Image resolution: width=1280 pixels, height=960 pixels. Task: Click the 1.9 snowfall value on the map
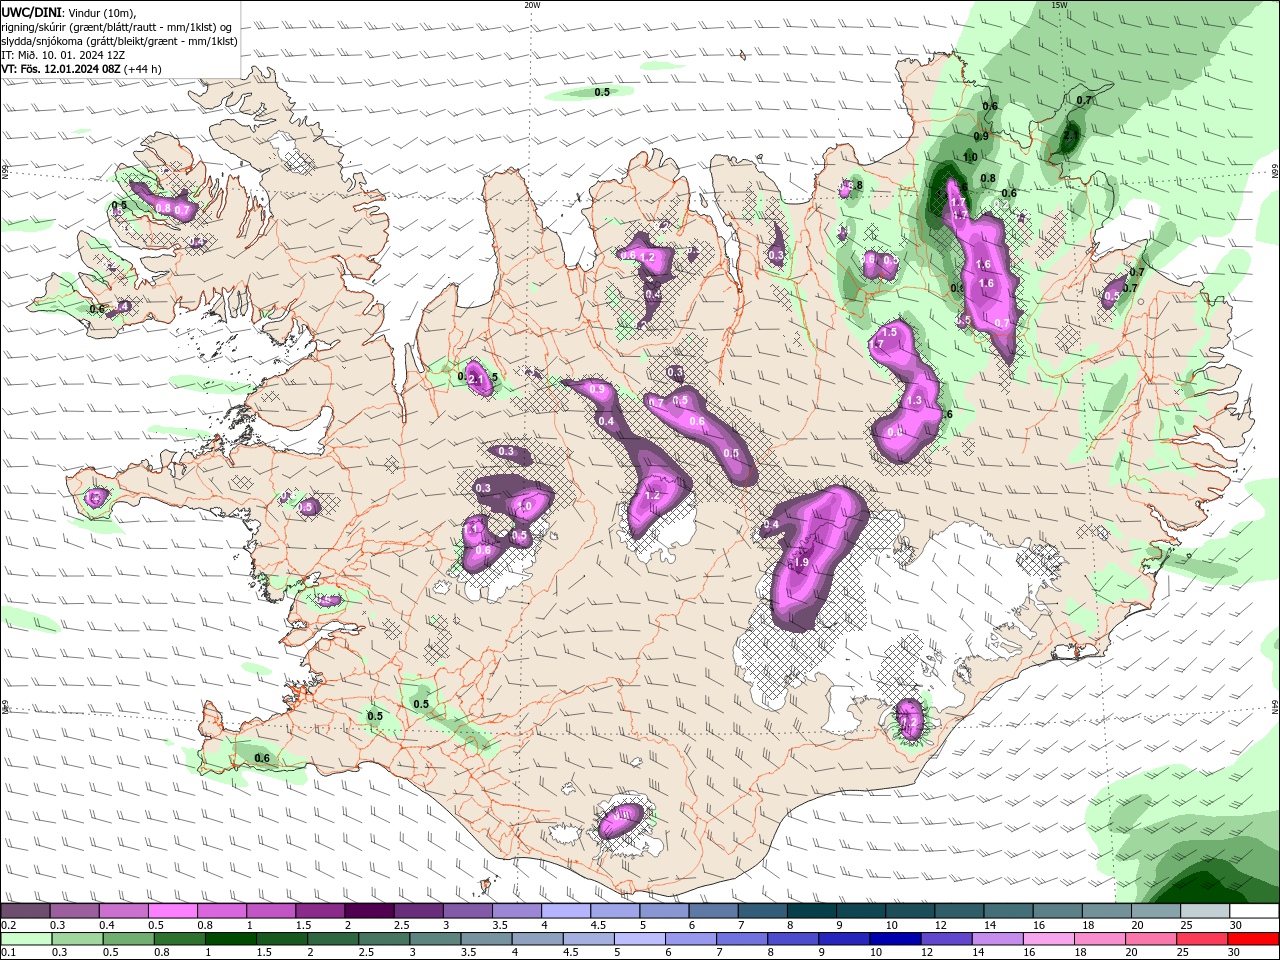[x=801, y=563]
